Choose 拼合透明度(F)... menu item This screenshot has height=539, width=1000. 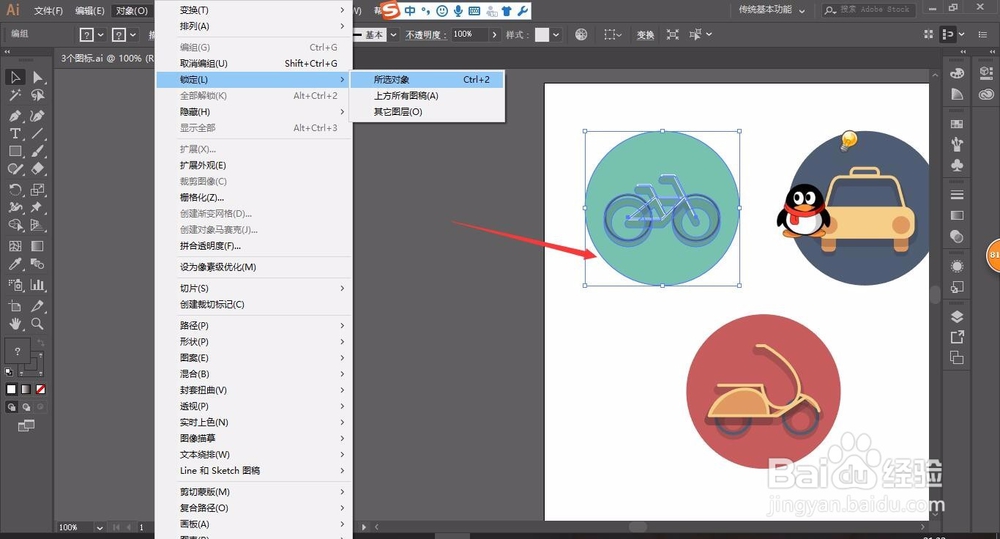(254, 246)
